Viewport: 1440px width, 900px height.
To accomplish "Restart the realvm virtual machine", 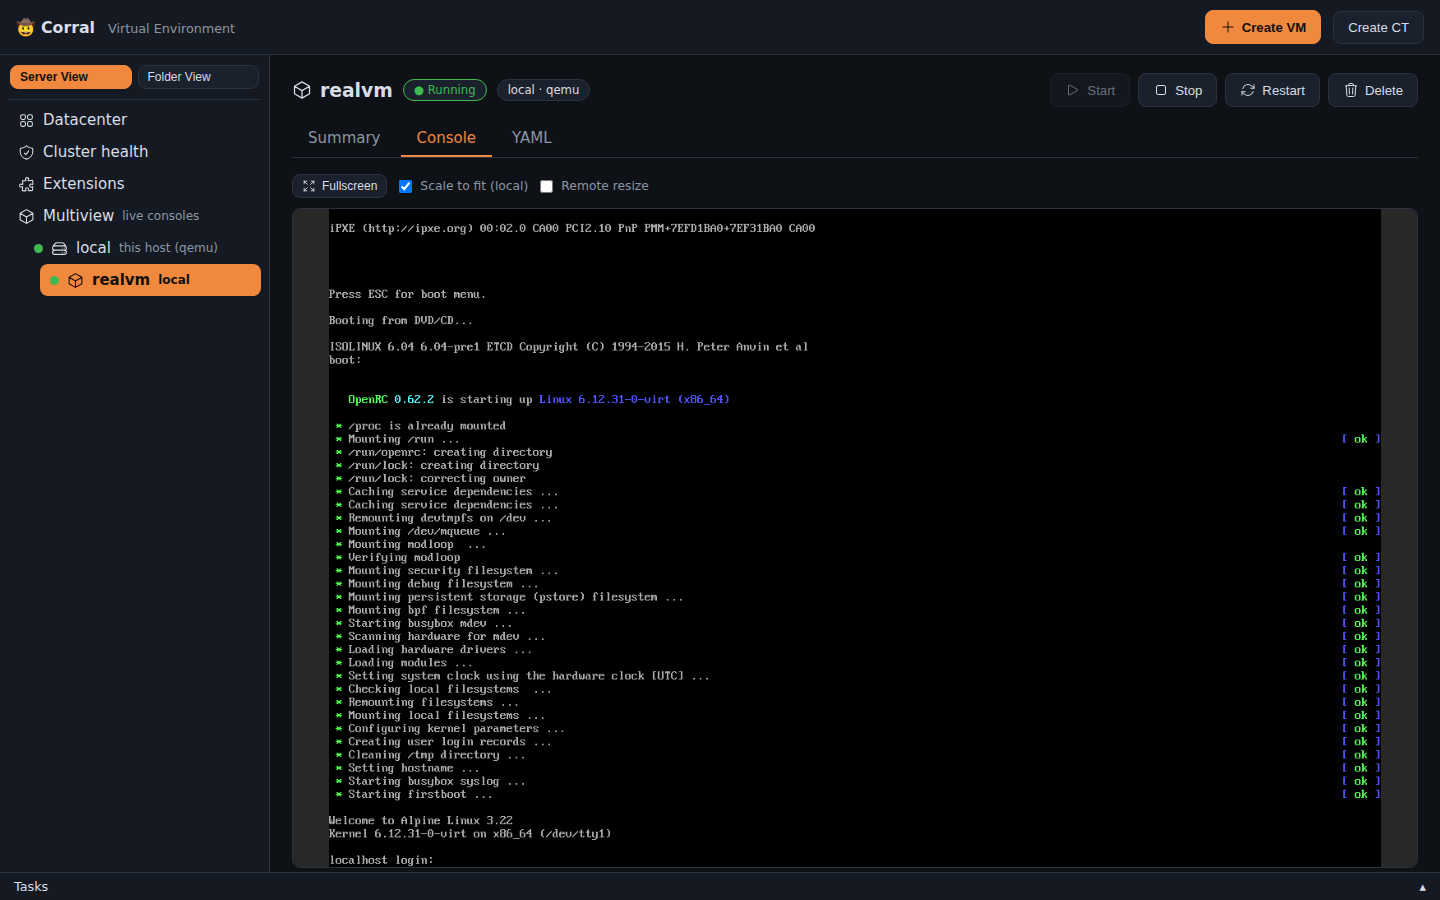I will click(x=1272, y=90).
